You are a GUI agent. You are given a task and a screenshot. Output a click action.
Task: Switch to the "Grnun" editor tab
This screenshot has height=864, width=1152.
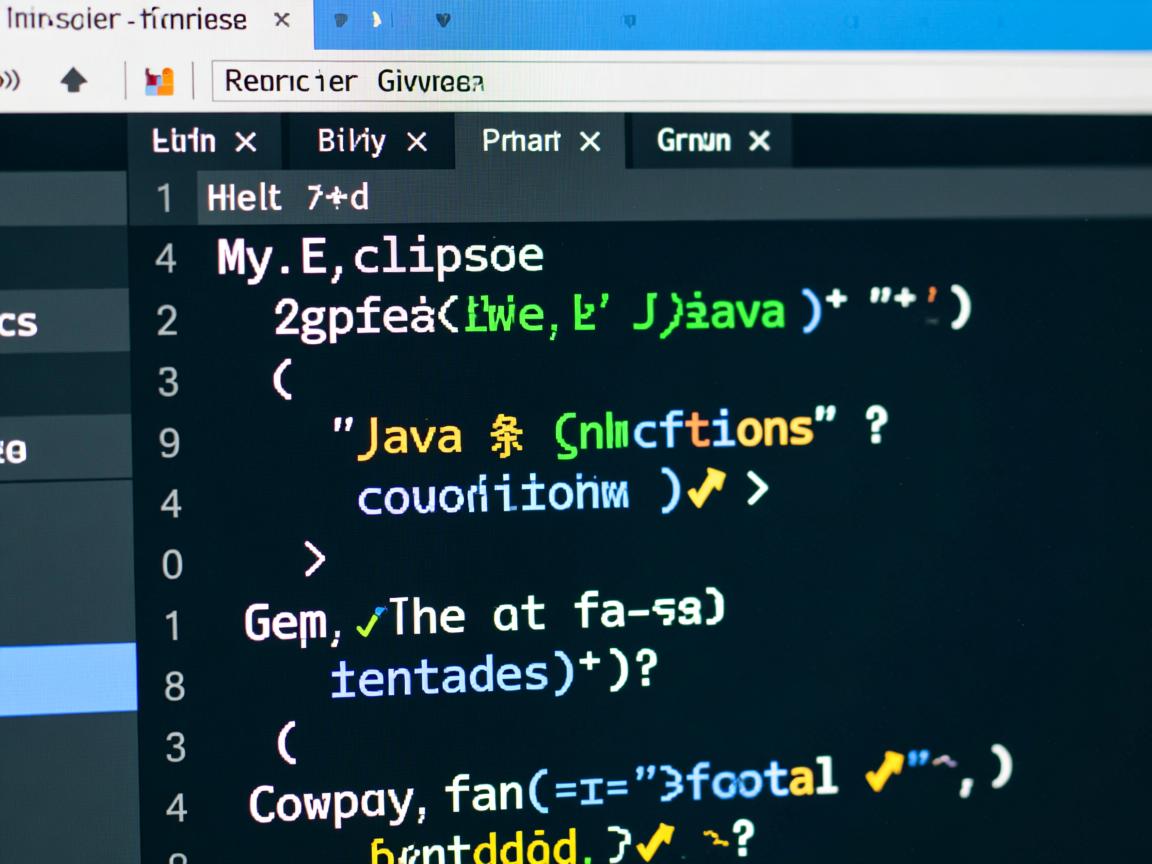point(692,141)
